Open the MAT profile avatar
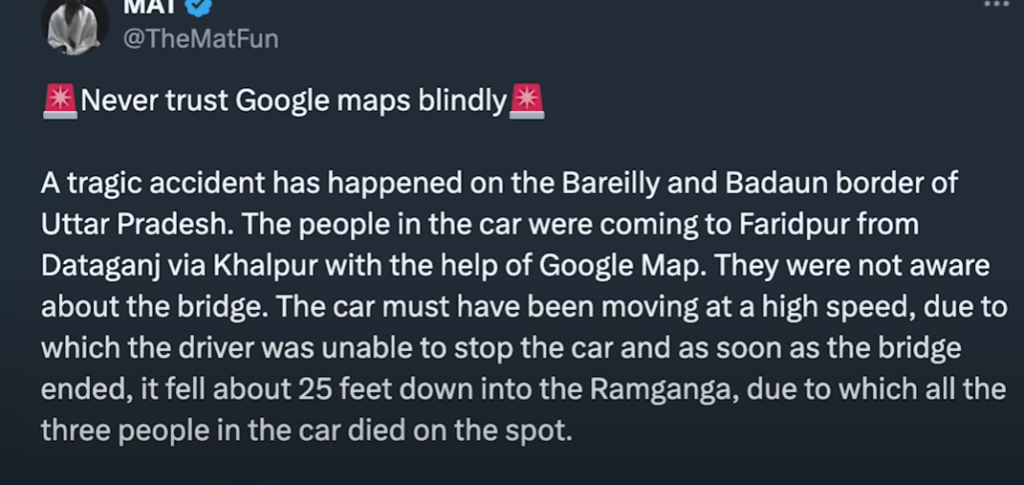1024x485 pixels. coord(75,25)
